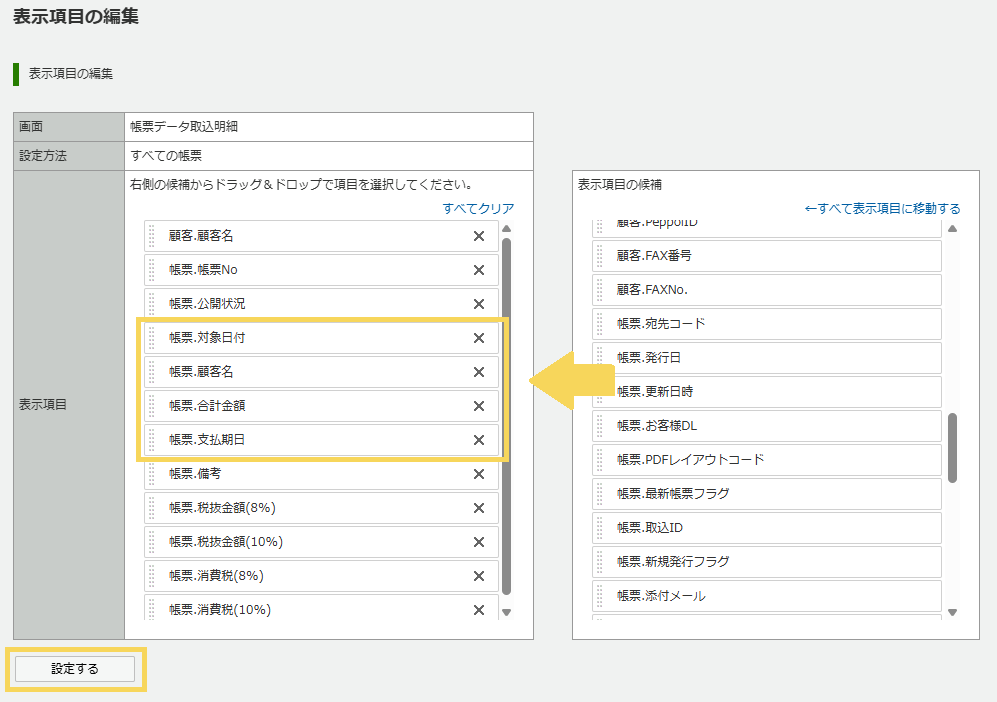Image resolution: width=997 pixels, height=702 pixels.
Task: Delete 帳票.対象日付 with its X icon
Action: point(478,338)
